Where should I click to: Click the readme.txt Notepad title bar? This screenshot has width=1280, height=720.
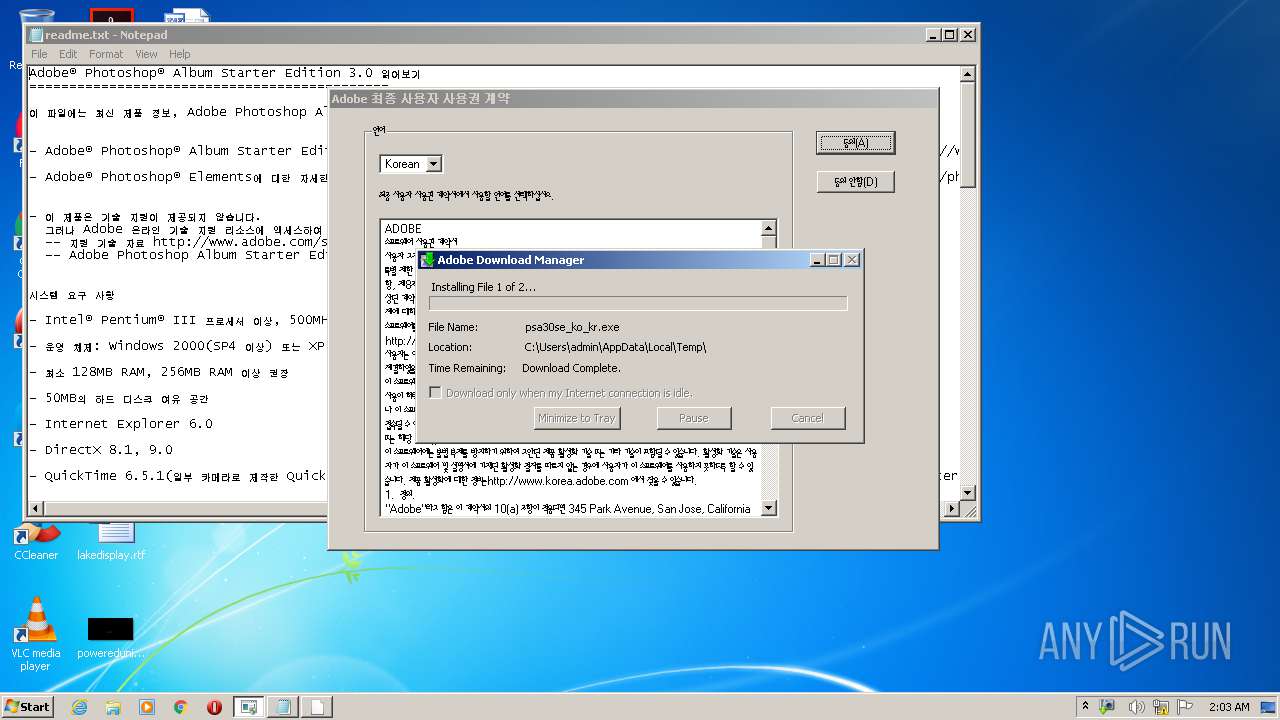(x=503, y=34)
